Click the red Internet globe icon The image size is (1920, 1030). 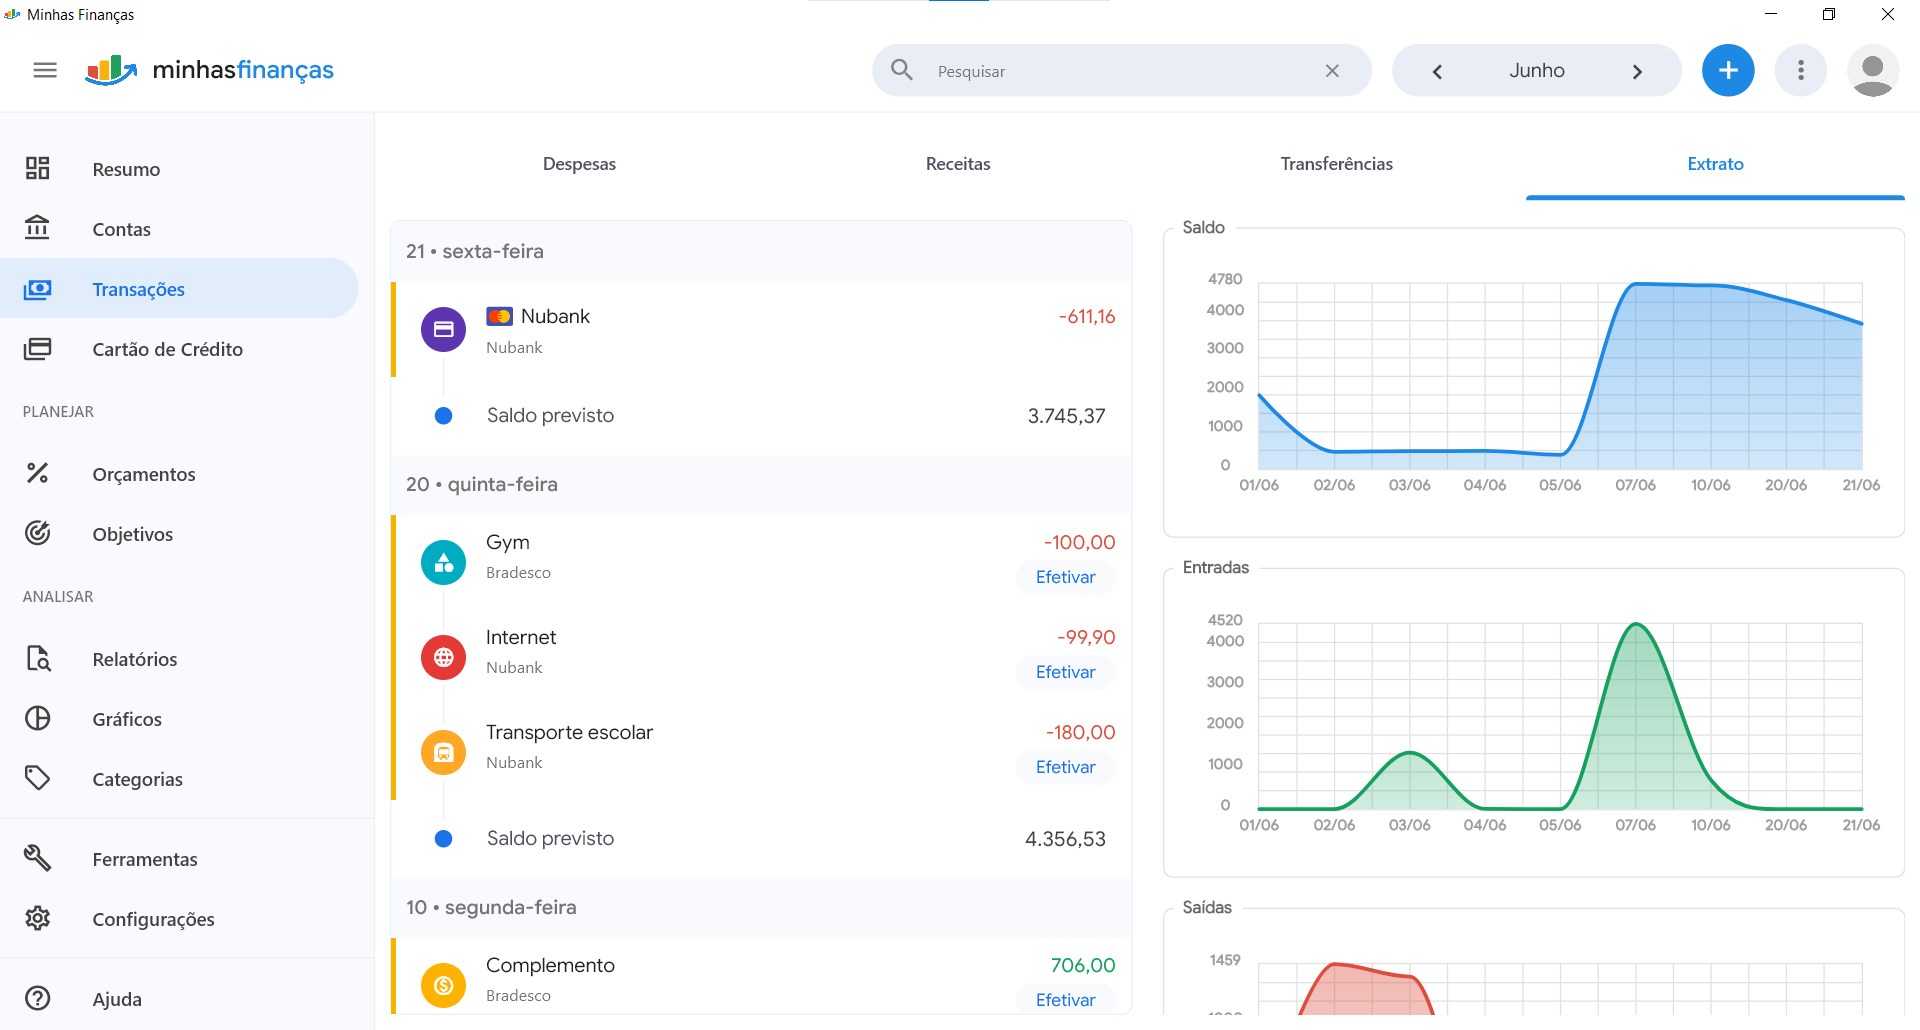pos(443,657)
